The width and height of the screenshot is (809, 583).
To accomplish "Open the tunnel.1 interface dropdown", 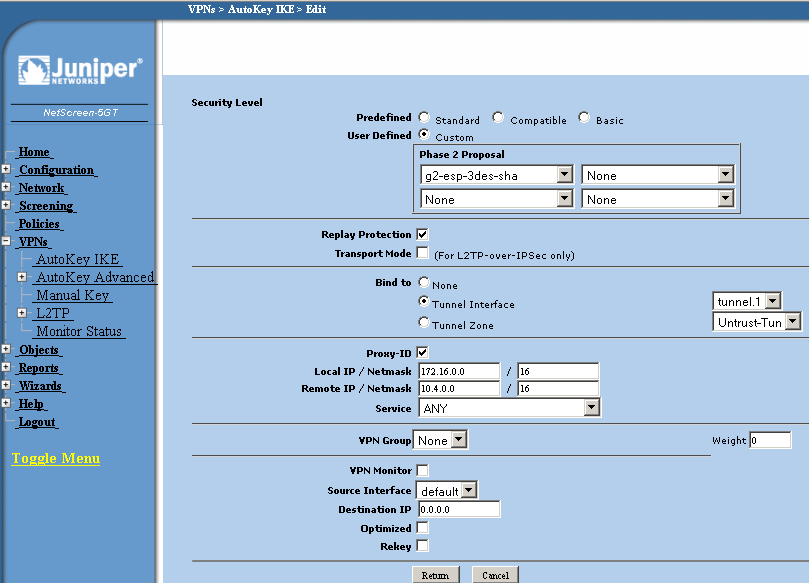I will pyautogui.click(x=772, y=301).
